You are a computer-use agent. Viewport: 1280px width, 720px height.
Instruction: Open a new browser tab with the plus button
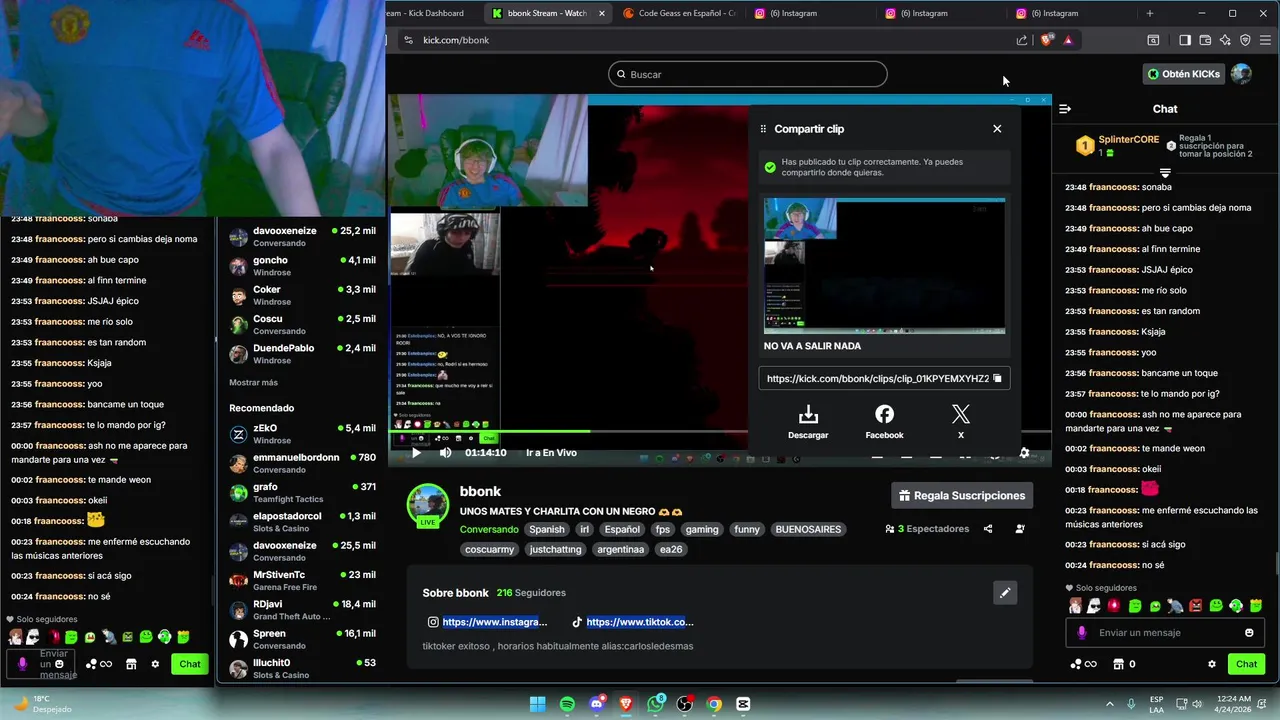click(x=1150, y=13)
